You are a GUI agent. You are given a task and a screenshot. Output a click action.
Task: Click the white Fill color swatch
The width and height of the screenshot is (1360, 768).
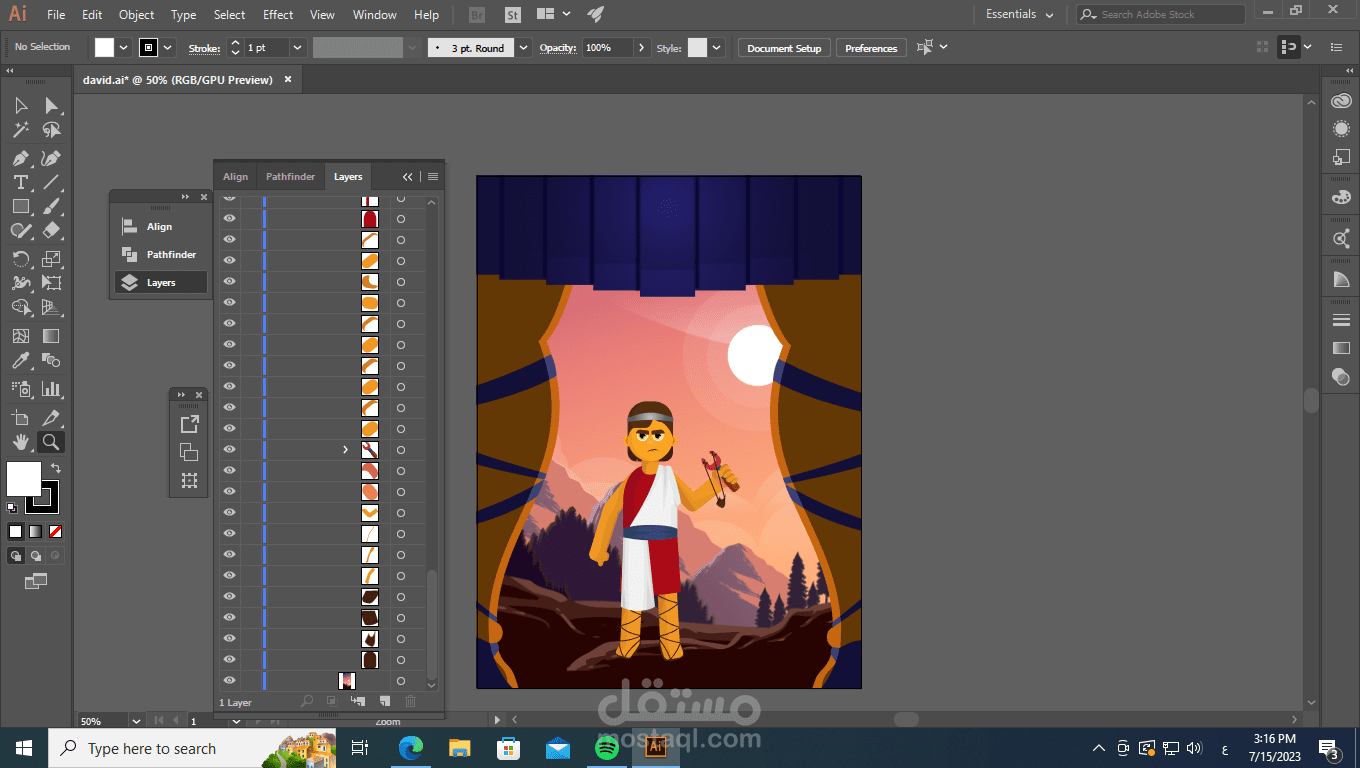[24, 479]
